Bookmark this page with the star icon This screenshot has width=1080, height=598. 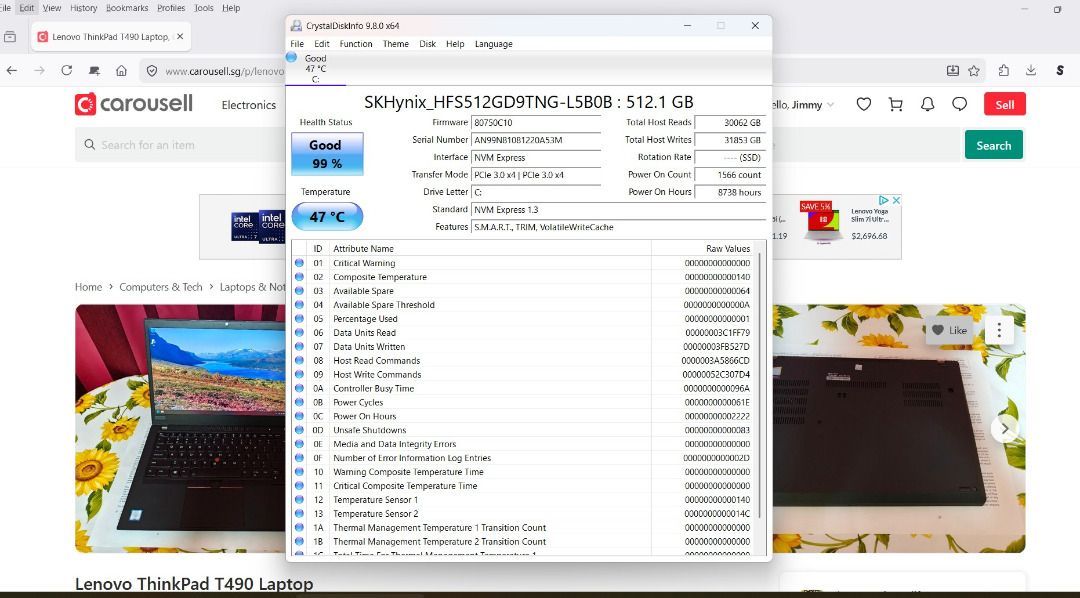pyautogui.click(x=974, y=70)
